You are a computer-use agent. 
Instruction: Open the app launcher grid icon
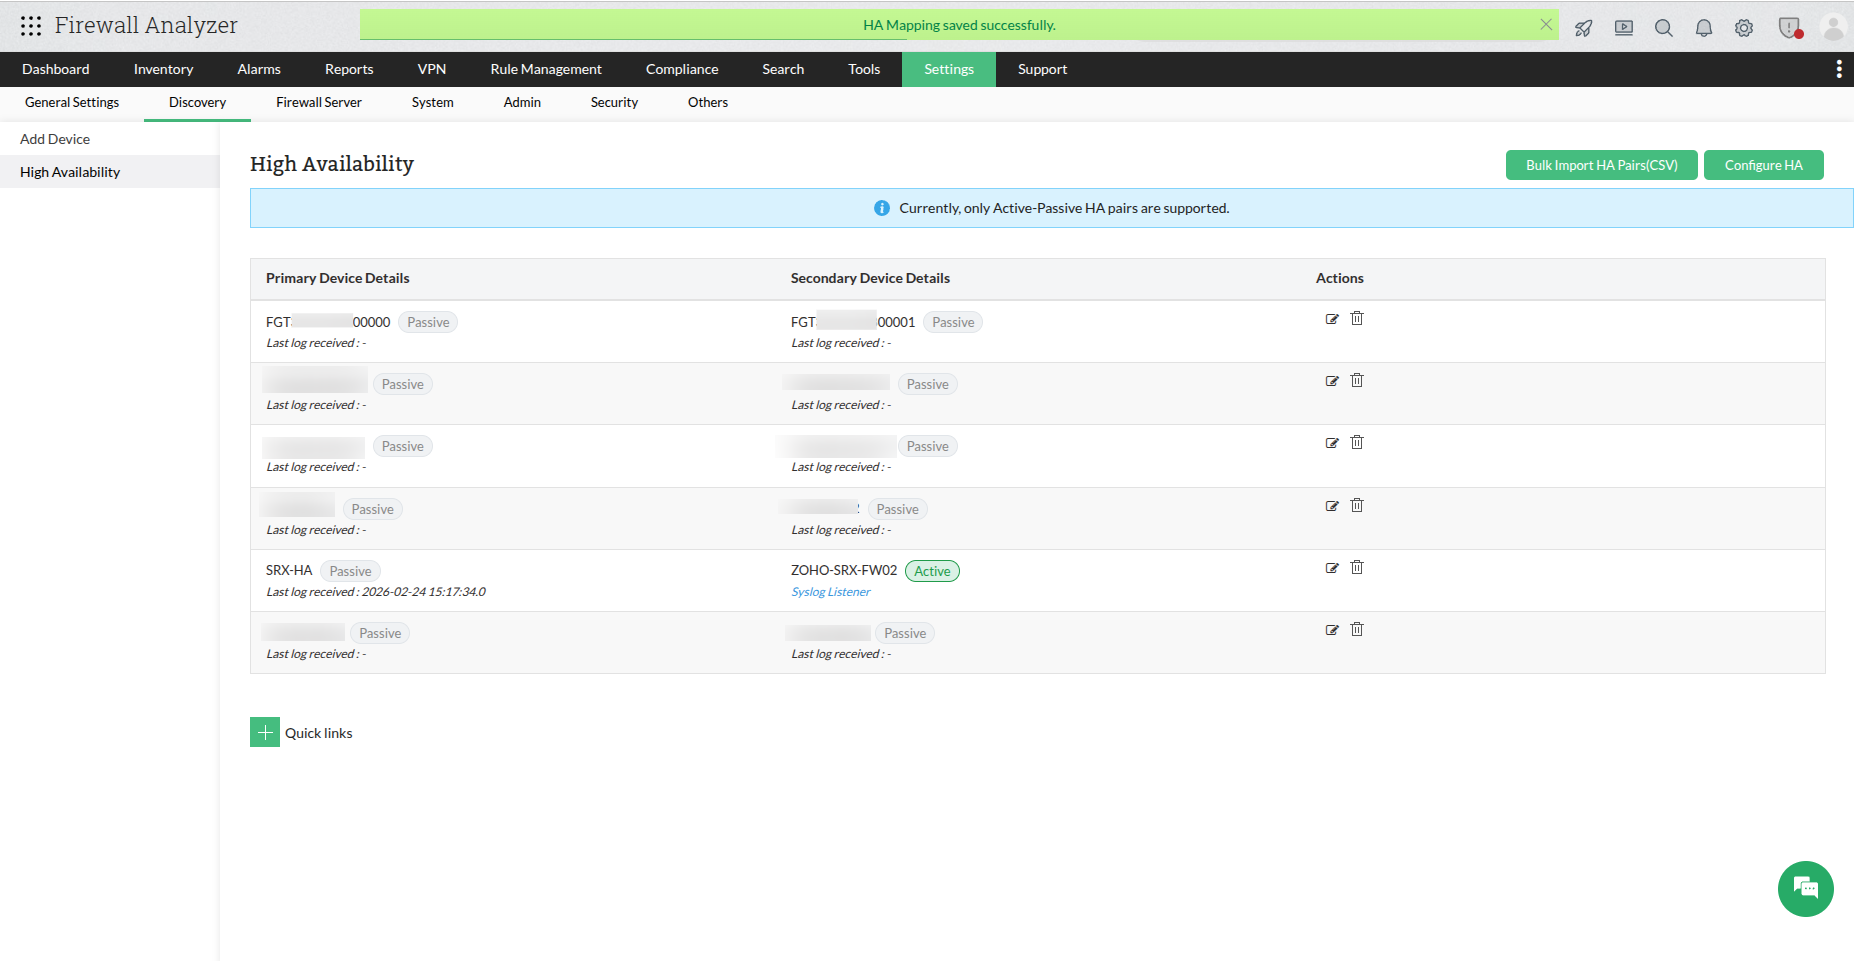[31, 25]
